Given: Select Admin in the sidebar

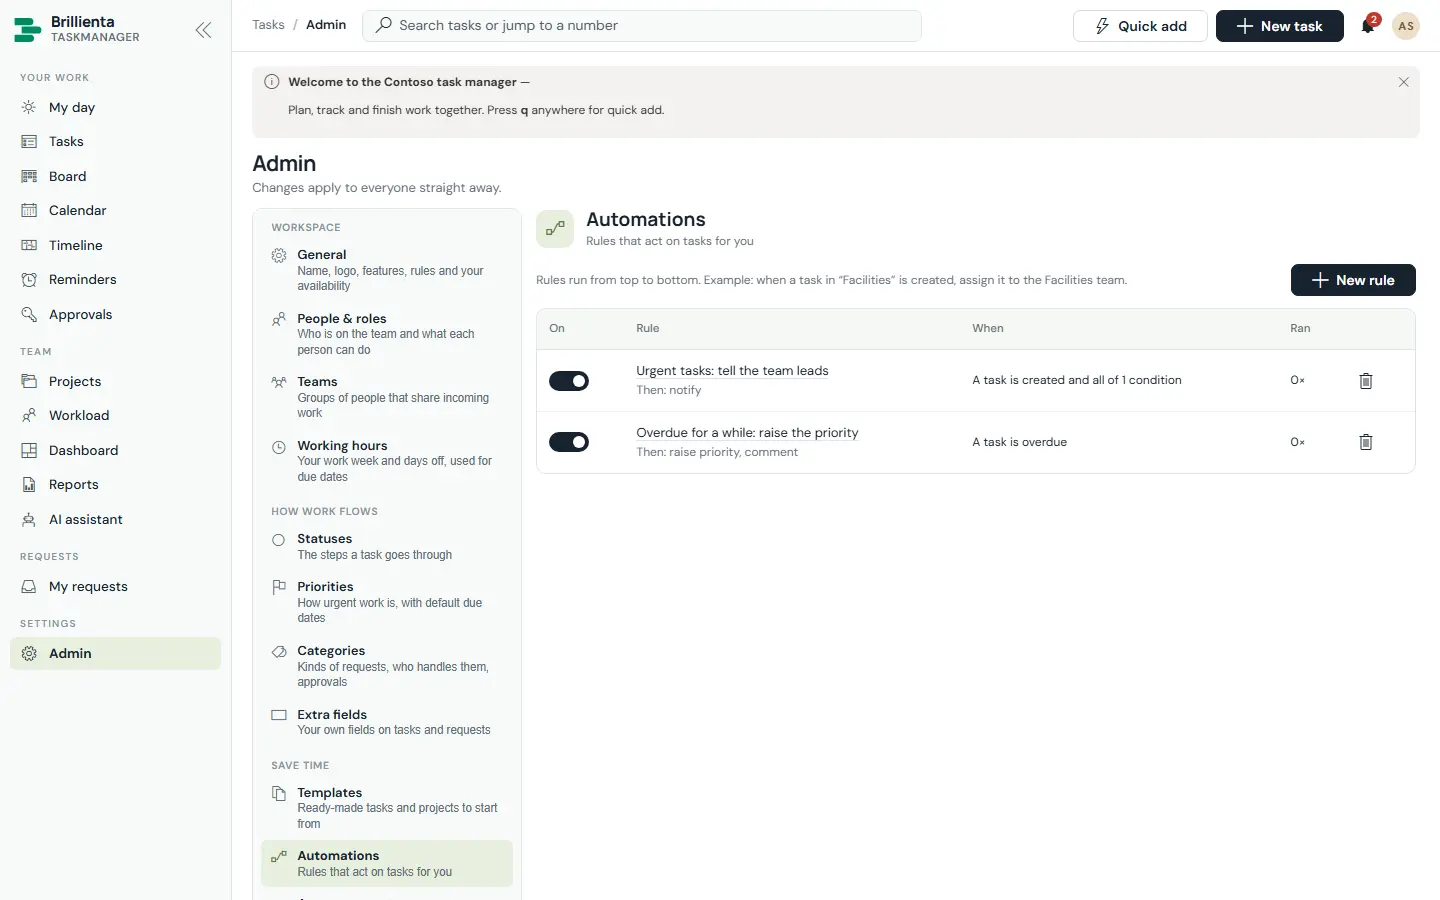Looking at the screenshot, I should 115,654.
